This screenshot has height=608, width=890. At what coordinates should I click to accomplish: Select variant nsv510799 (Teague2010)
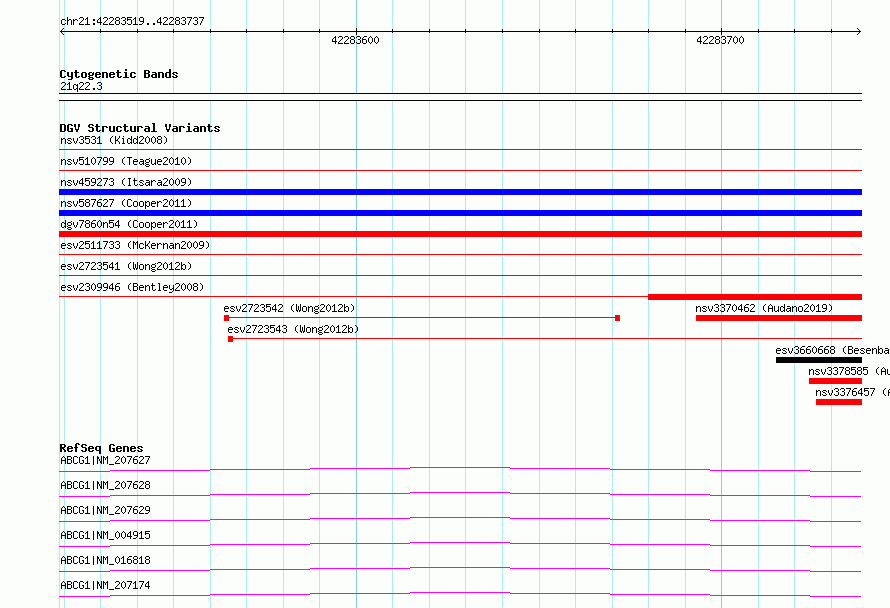126,161
